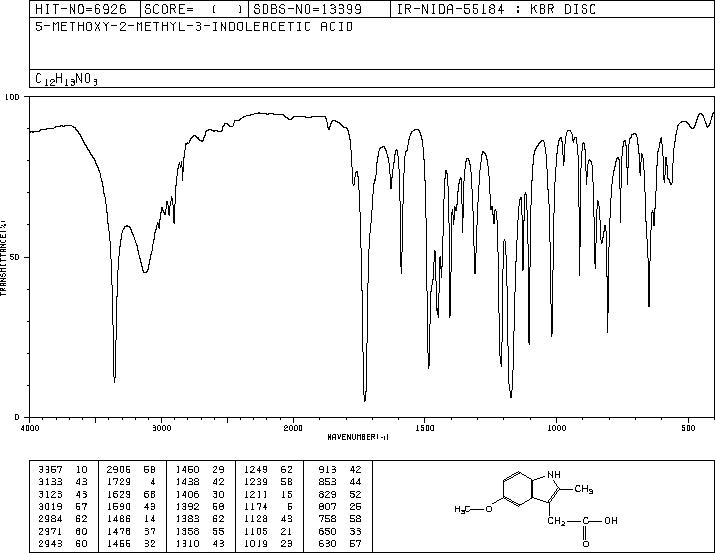Click the SDBS-NO=13399 label

coord(308,9)
